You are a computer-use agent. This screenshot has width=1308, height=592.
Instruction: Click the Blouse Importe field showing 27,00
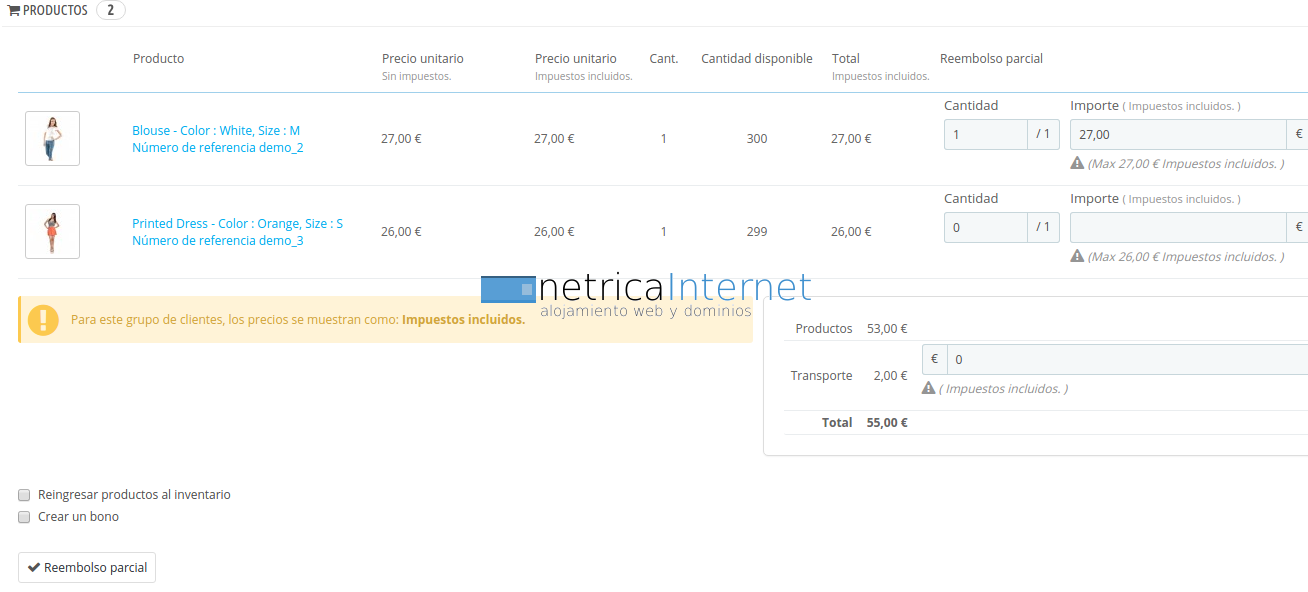(x=1177, y=135)
